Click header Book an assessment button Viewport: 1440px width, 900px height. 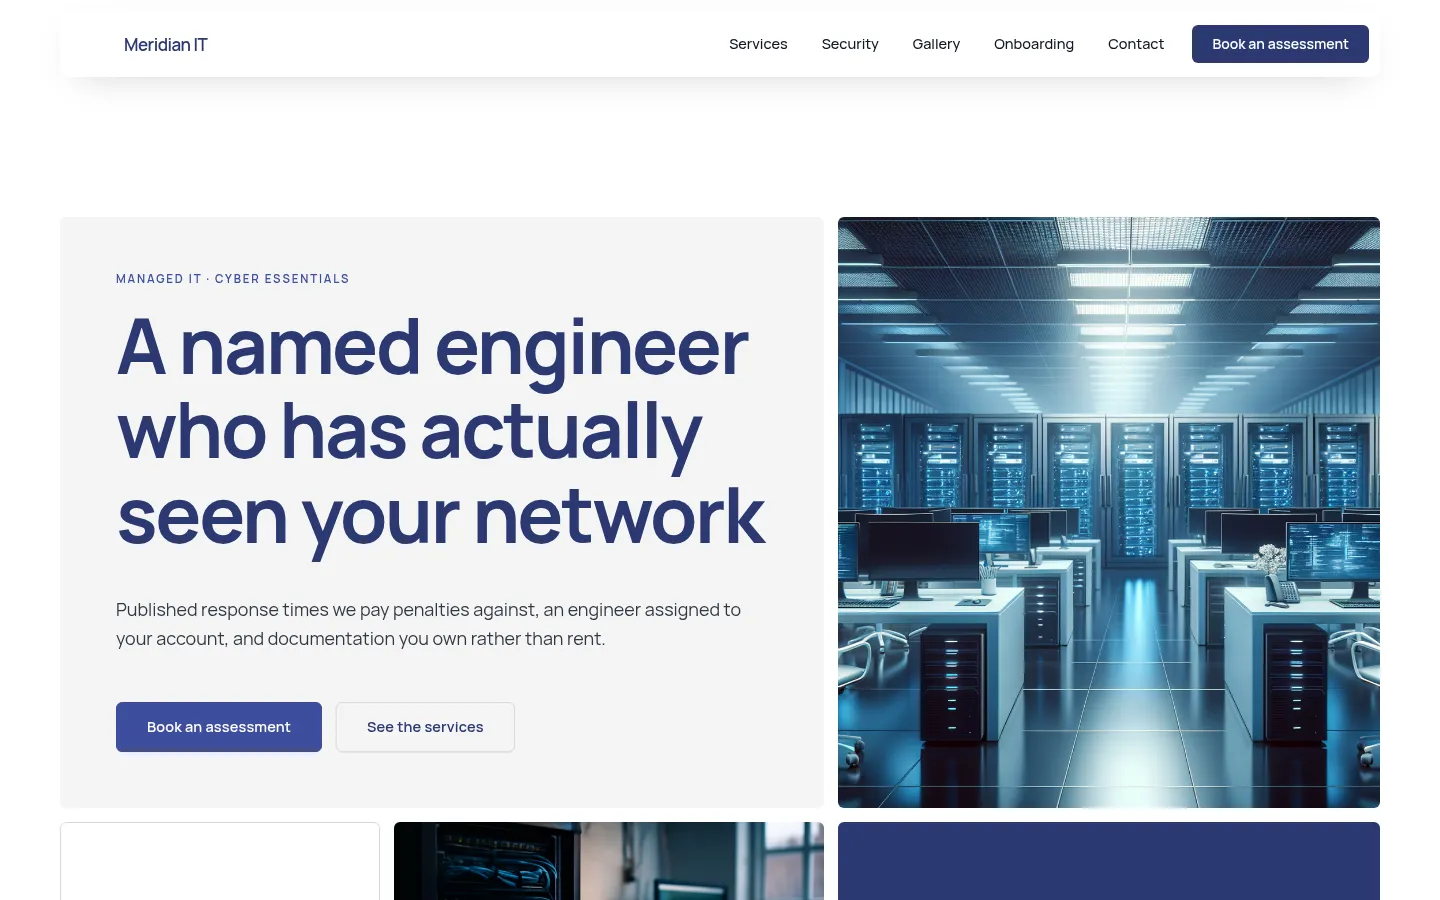point(1280,44)
